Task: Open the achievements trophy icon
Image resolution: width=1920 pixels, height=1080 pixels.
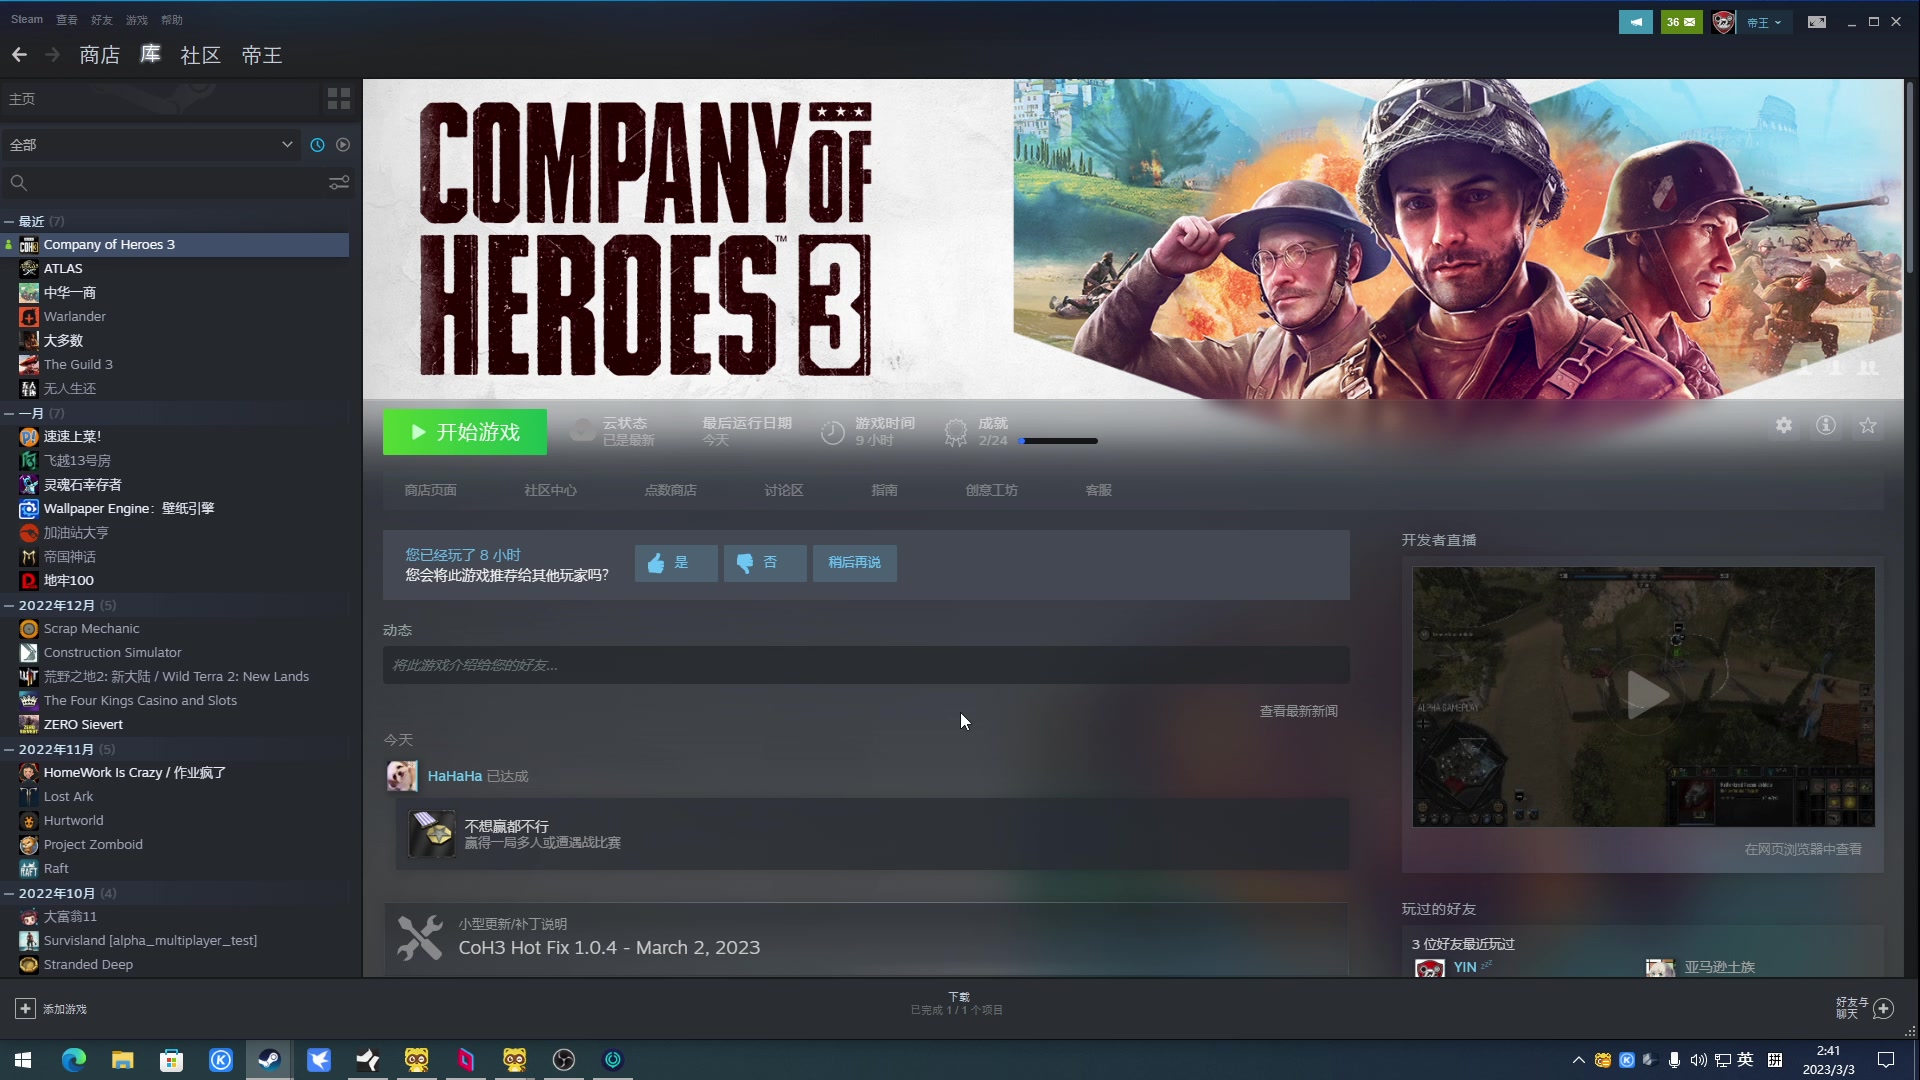Action: click(956, 432)
